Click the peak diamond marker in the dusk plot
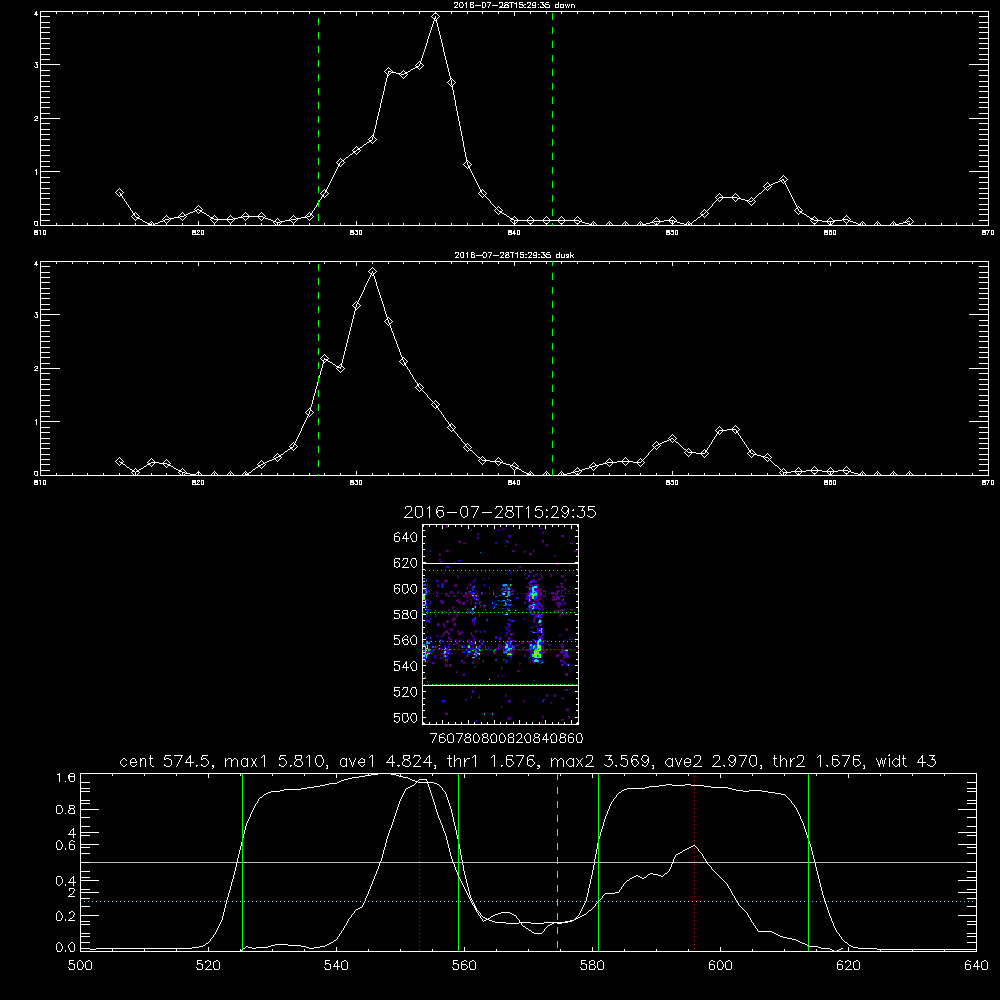The width and height of the screenshot is (1000, 1000). coord(372,272)
